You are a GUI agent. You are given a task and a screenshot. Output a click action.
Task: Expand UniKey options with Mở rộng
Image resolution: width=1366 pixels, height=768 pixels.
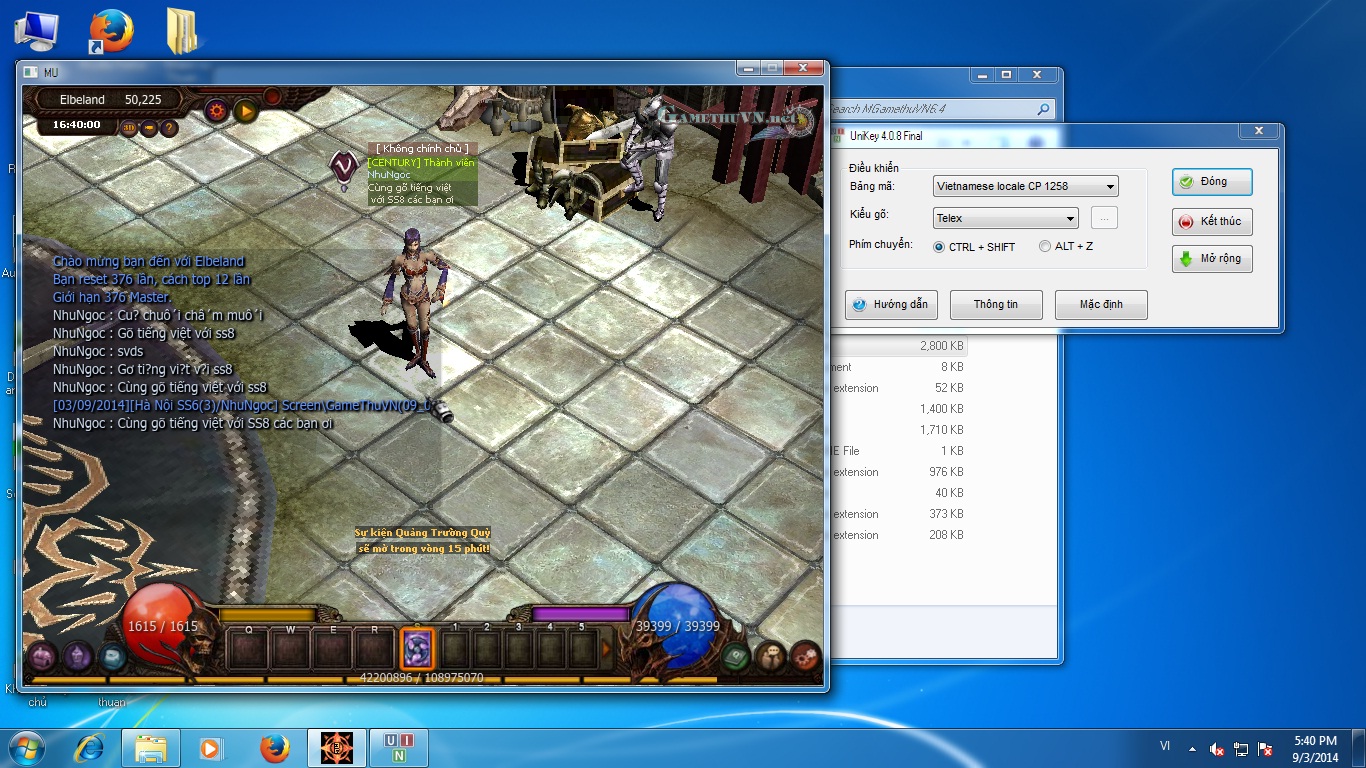pyautogui.click(x=1212, y=259)
